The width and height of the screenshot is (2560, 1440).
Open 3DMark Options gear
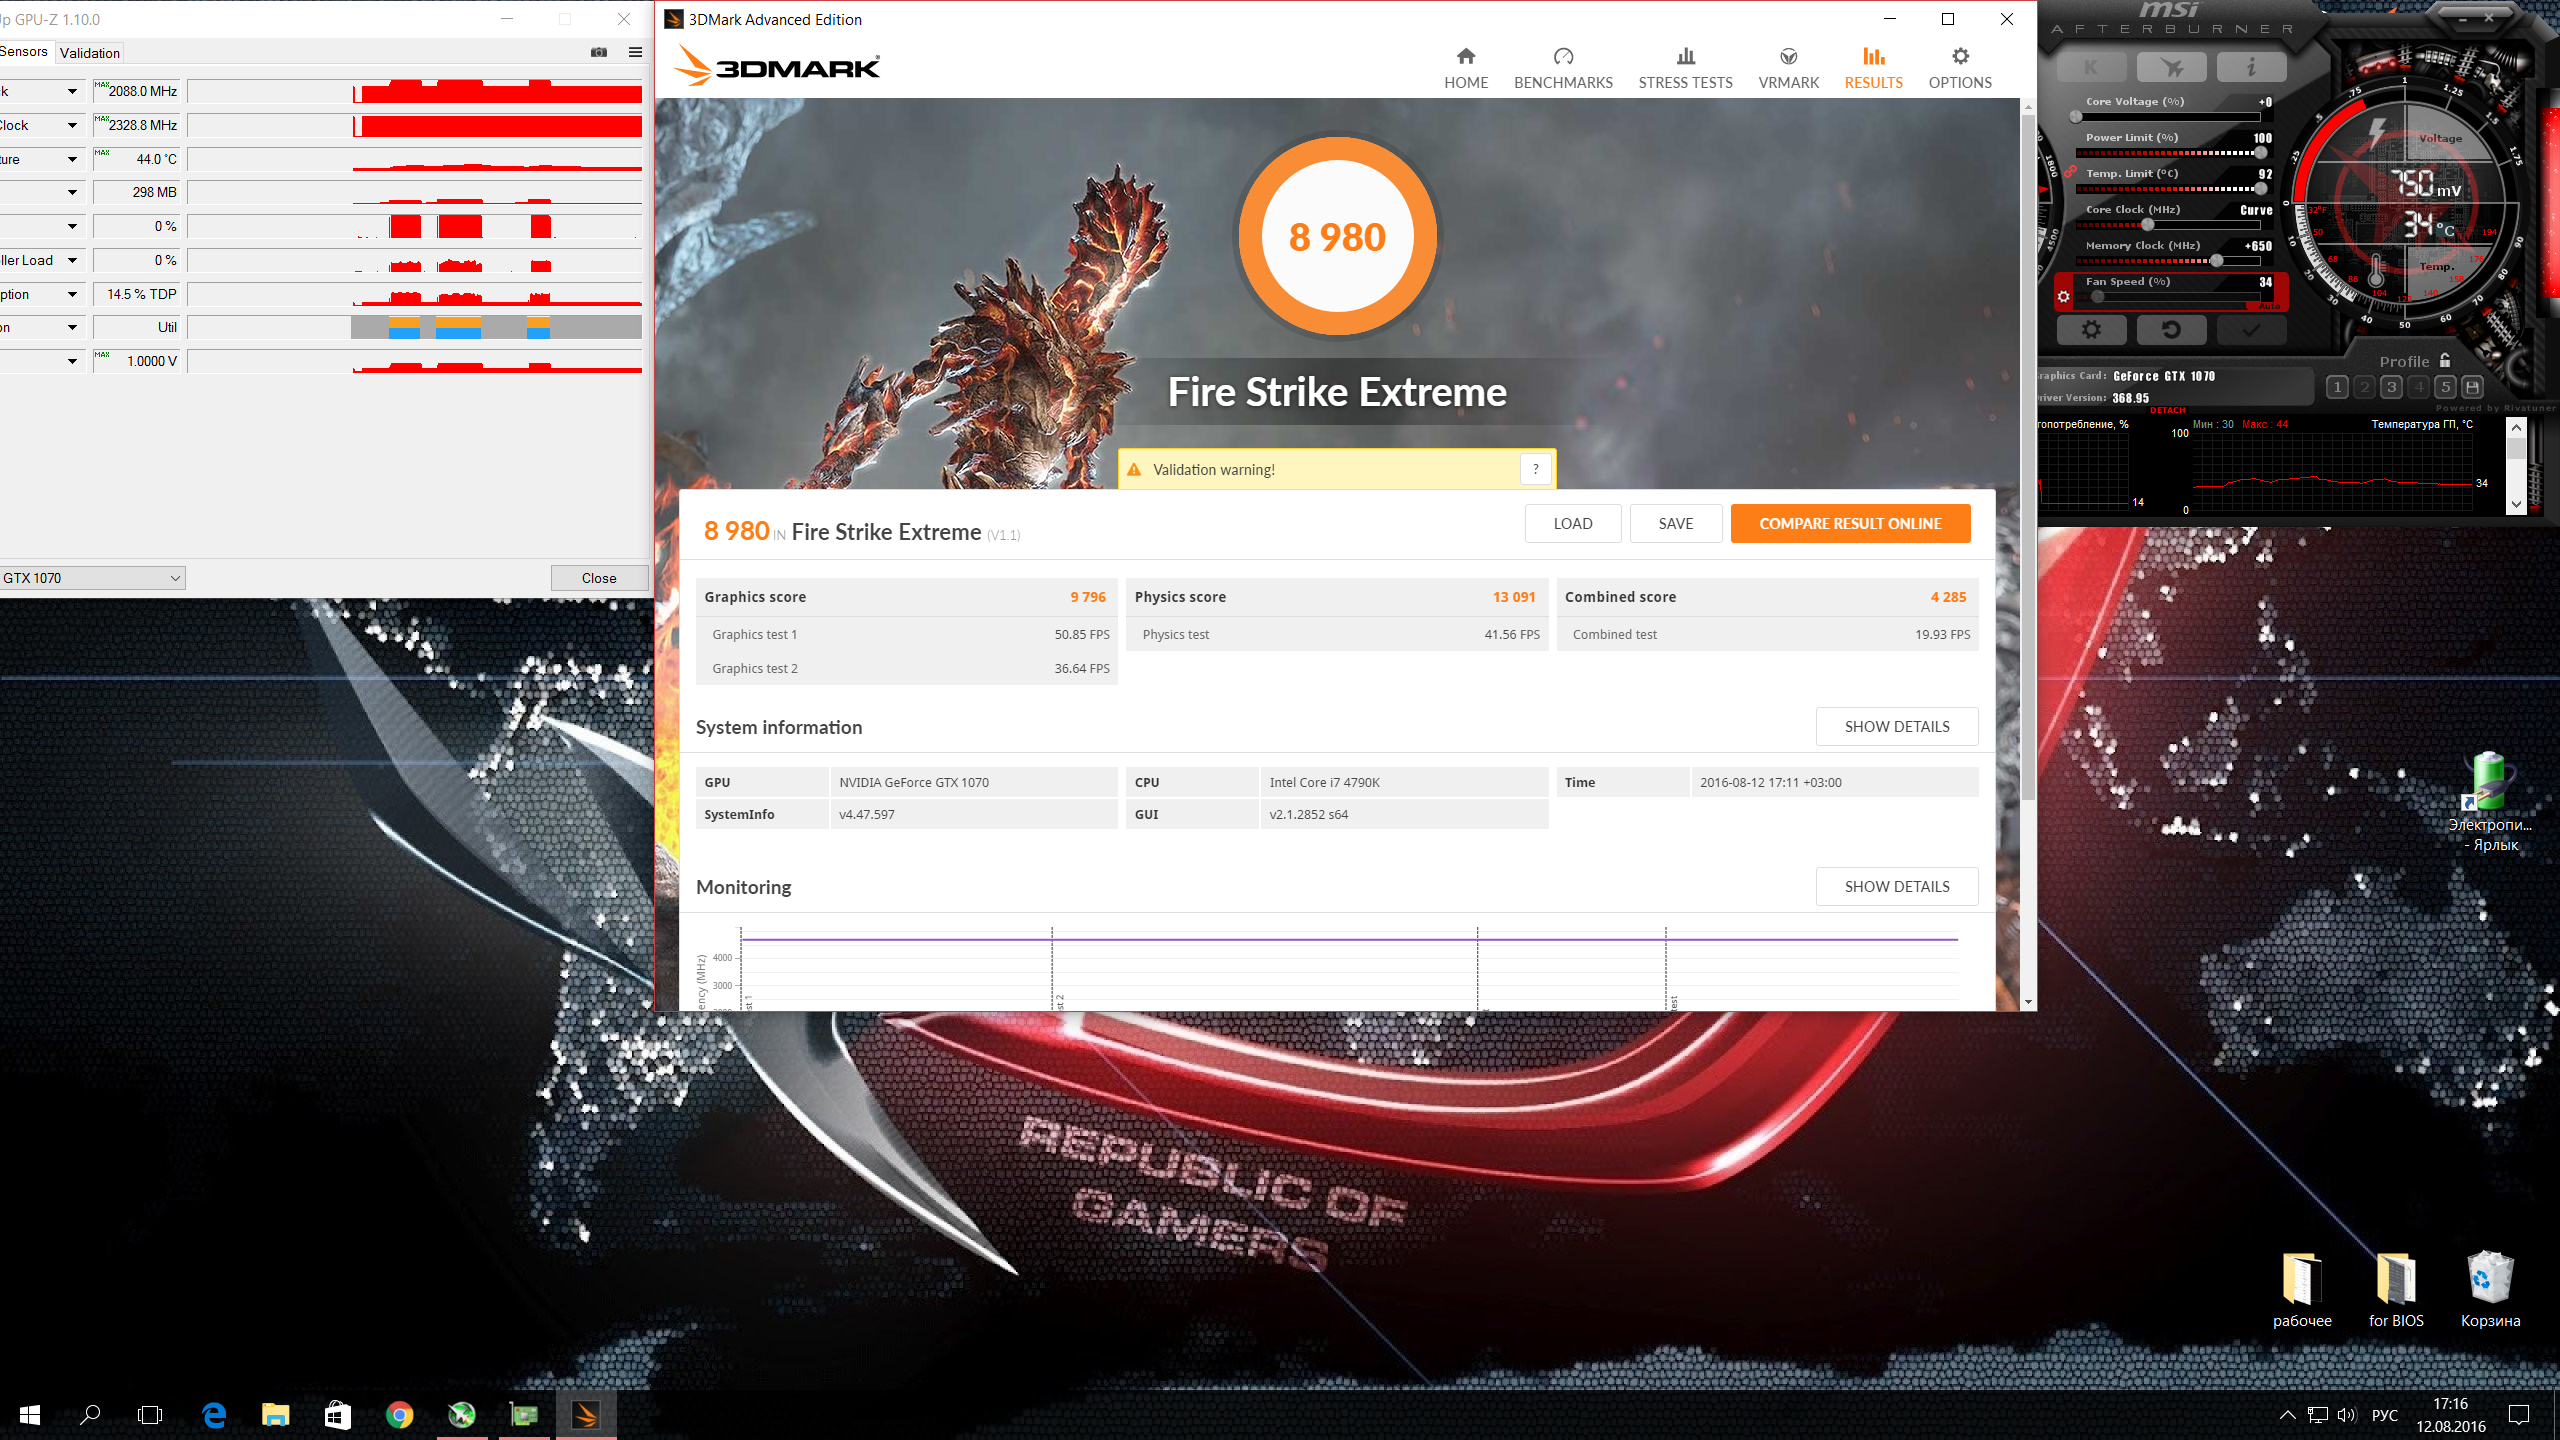[1959, 67]
